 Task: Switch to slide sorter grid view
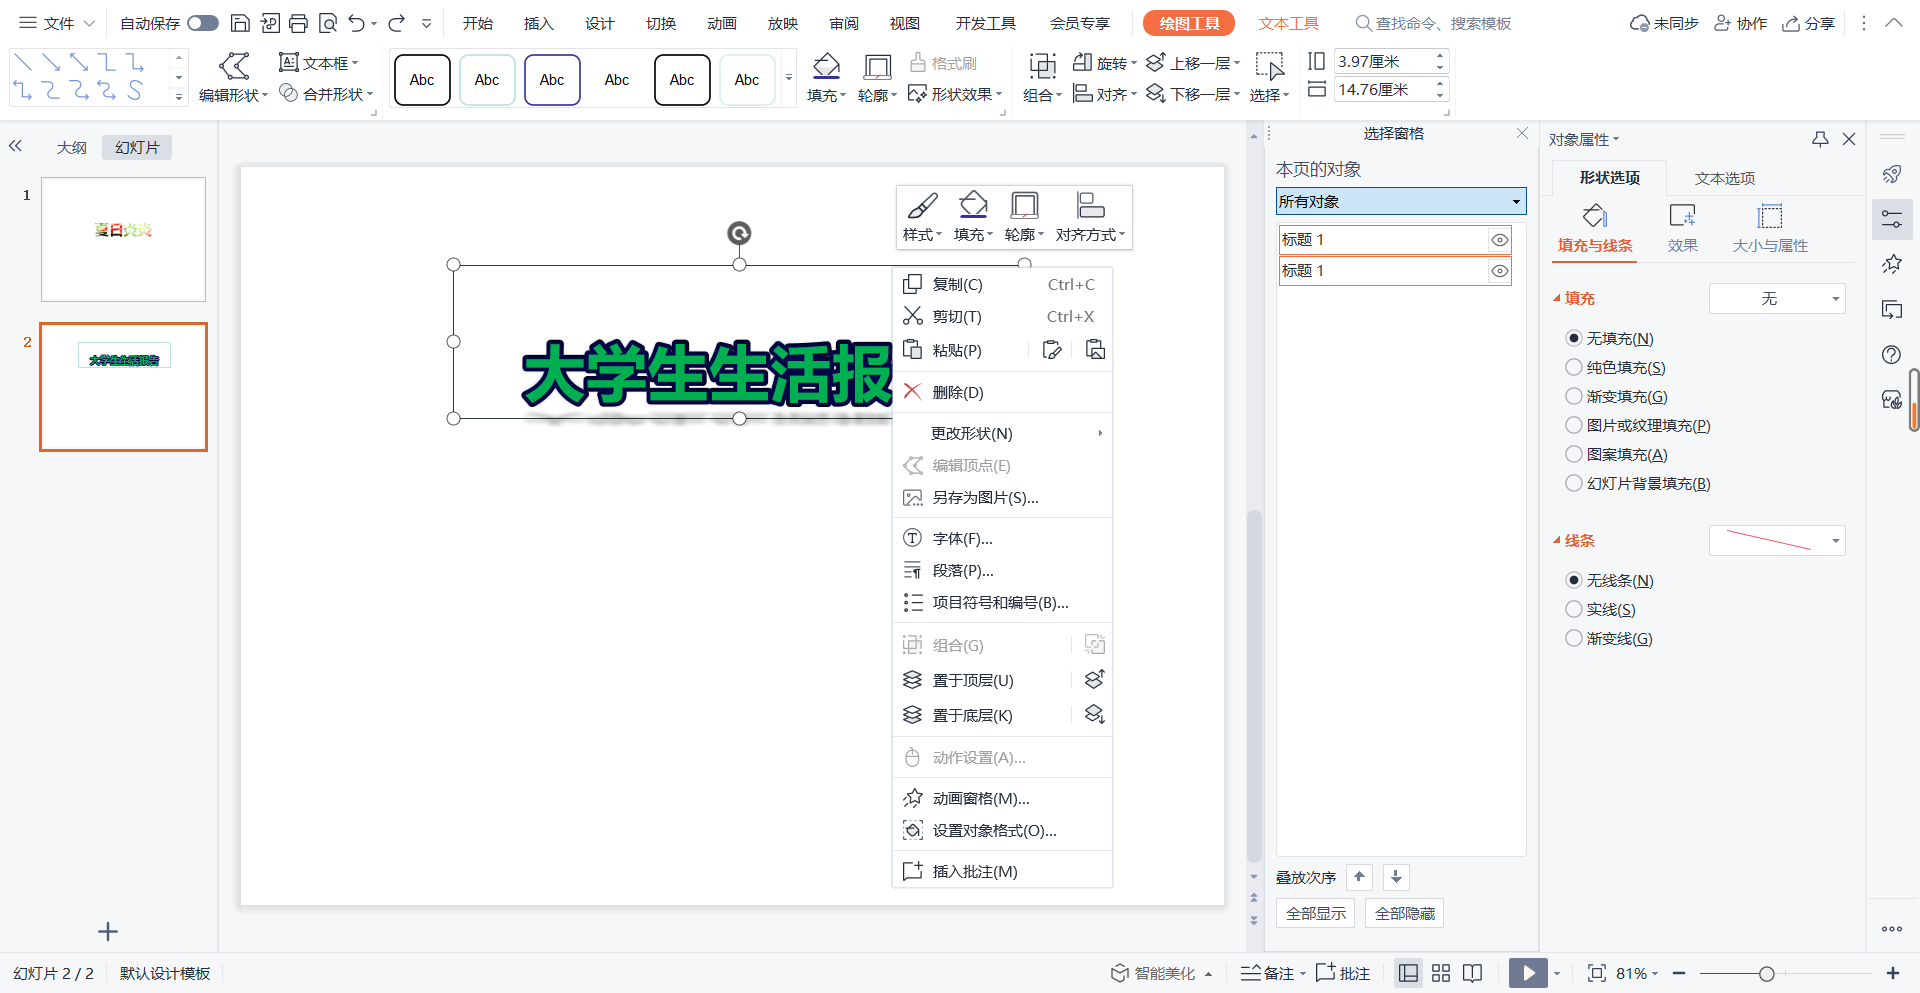tap(1441, 973)
